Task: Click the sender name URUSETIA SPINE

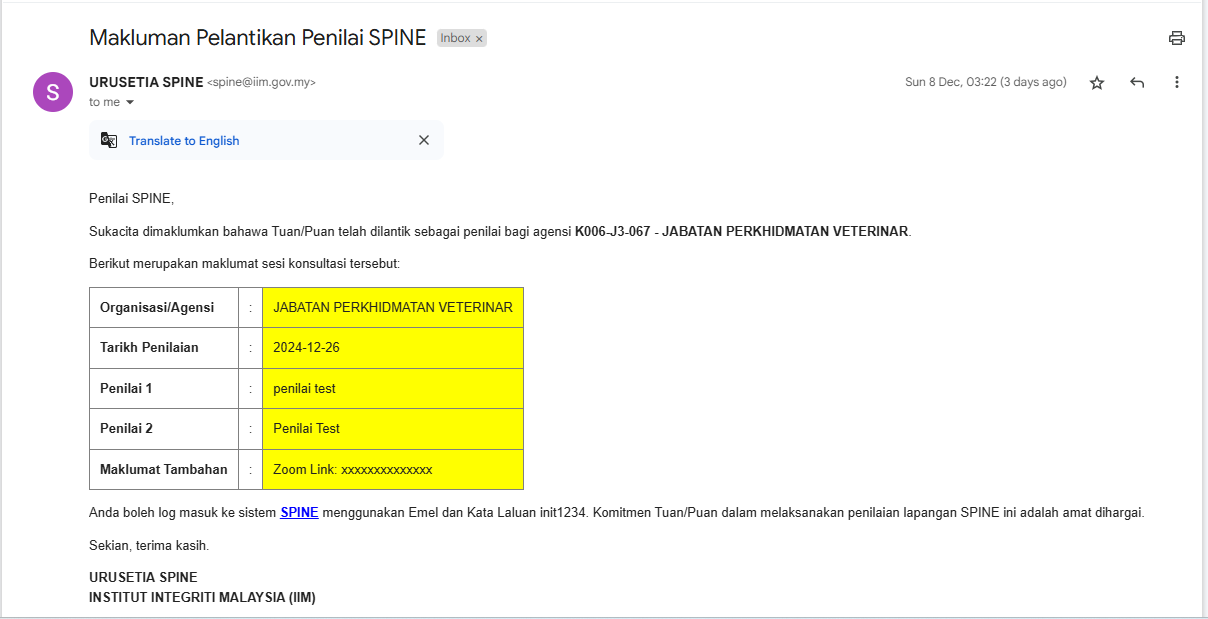Action: pos(146,82)
